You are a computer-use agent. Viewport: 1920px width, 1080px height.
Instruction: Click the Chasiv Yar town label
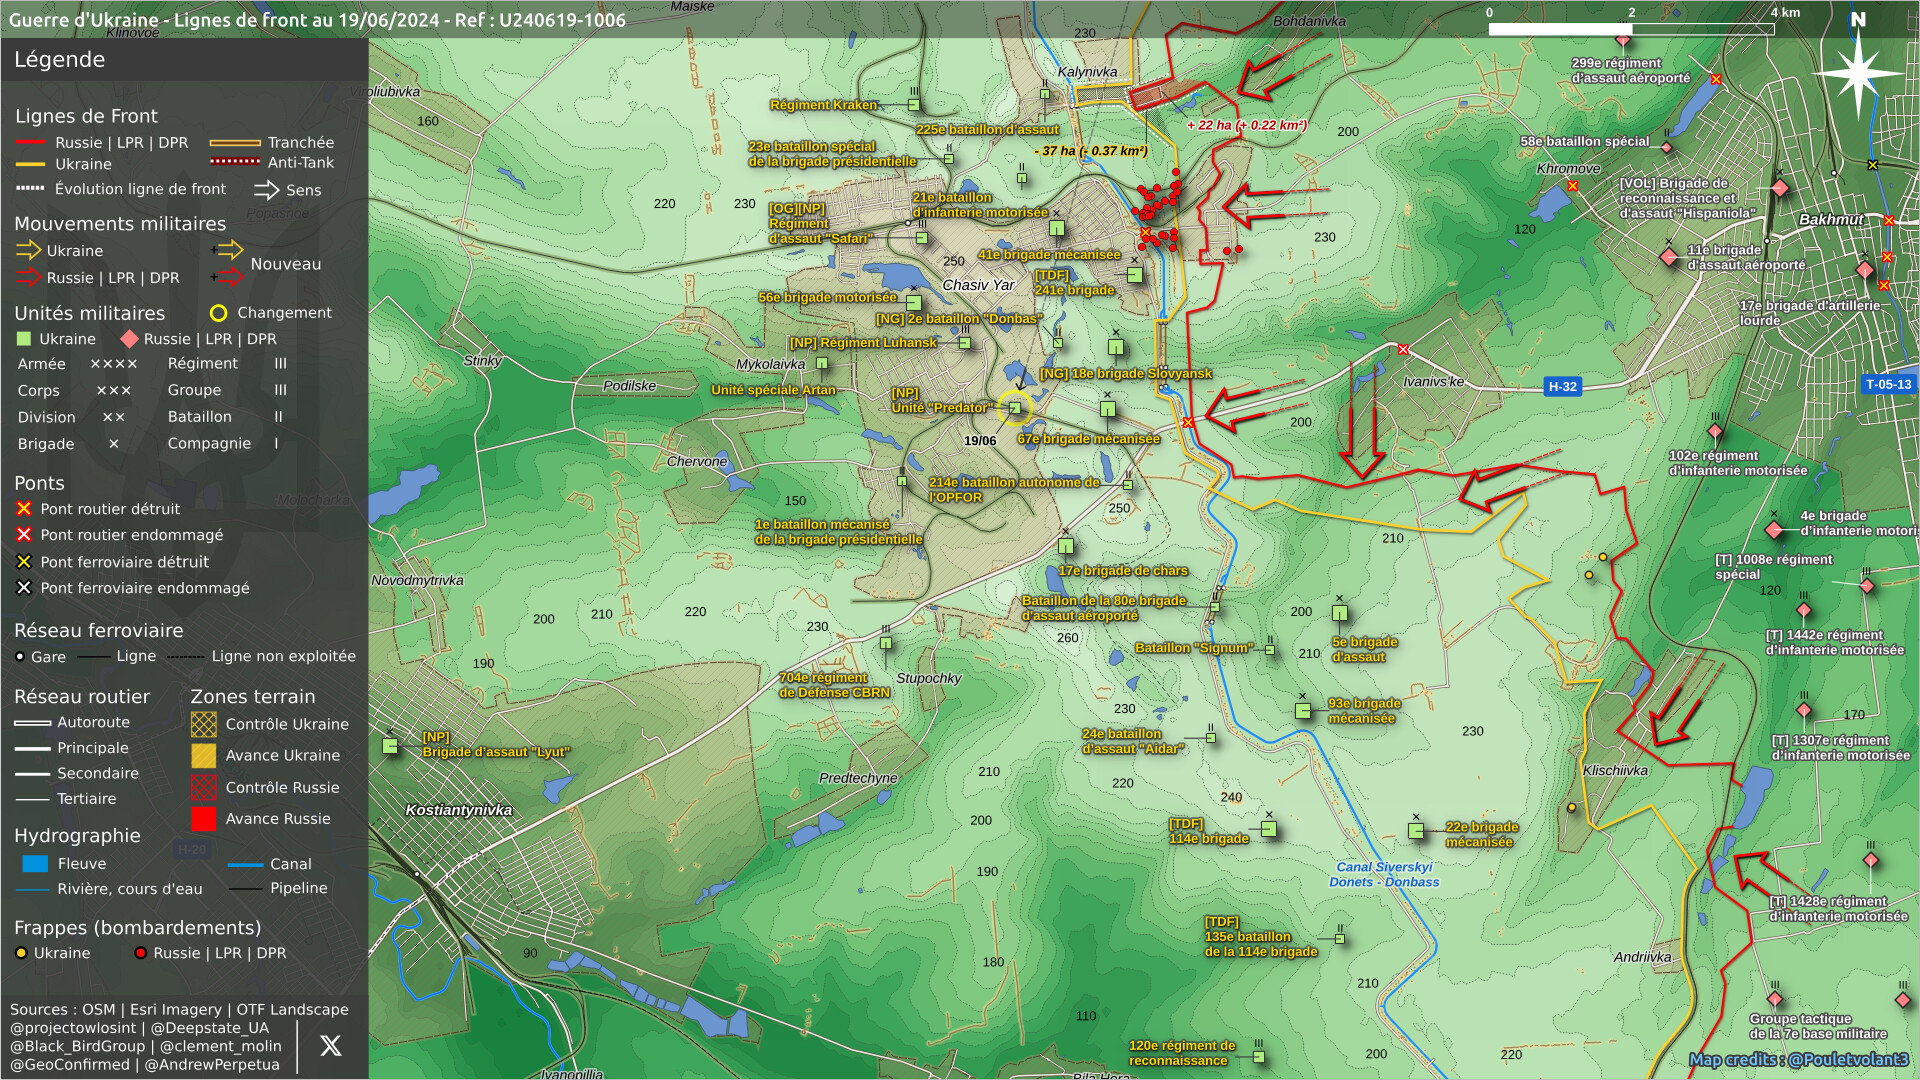point(978,285)
